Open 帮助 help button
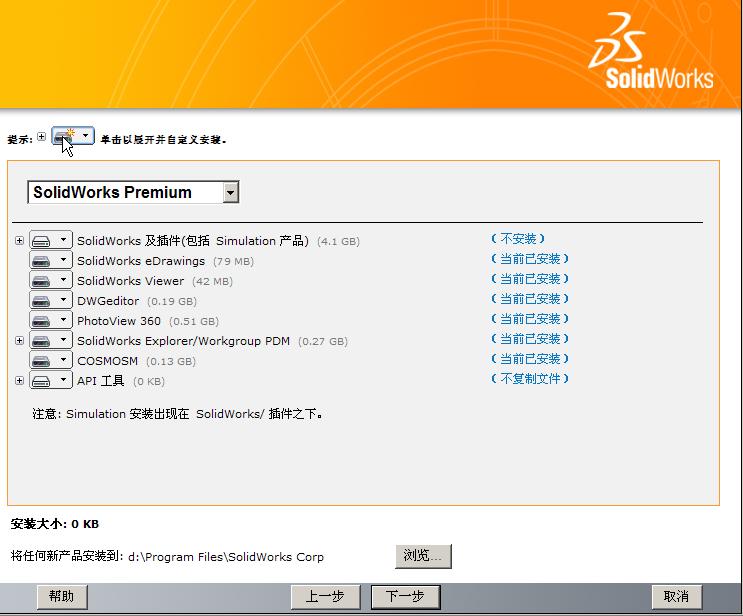Screen dimensions: 743x616 click(x=62, y=597)
